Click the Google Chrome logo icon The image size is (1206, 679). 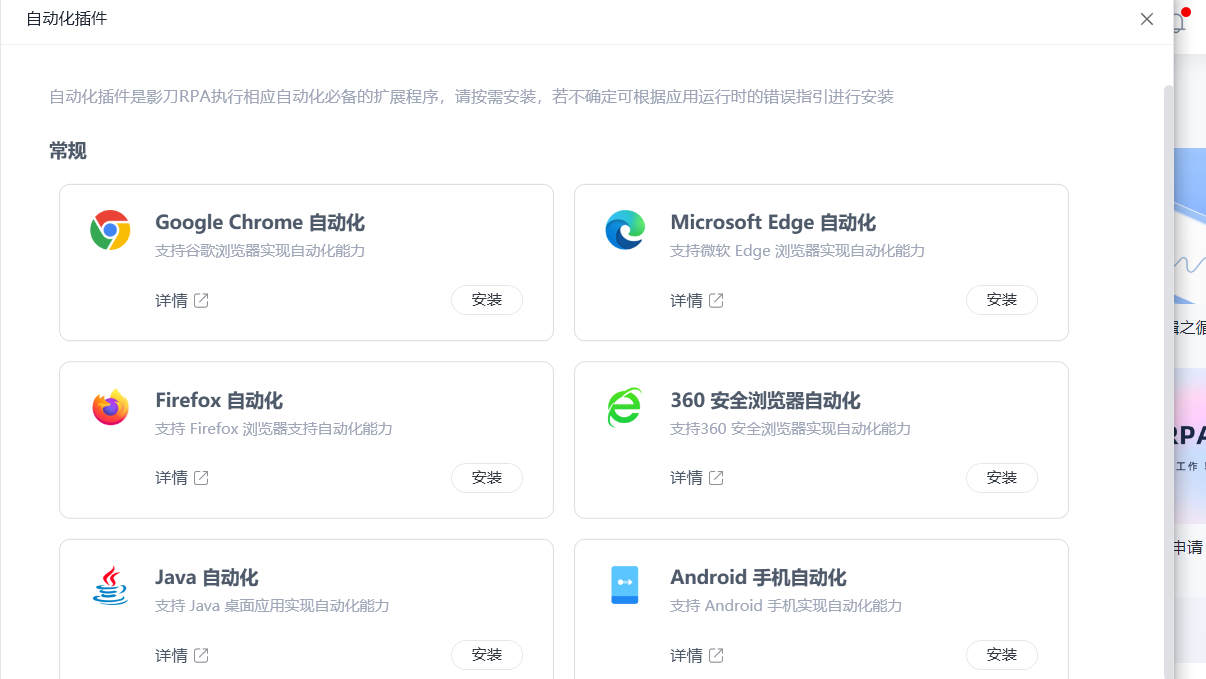110,230
